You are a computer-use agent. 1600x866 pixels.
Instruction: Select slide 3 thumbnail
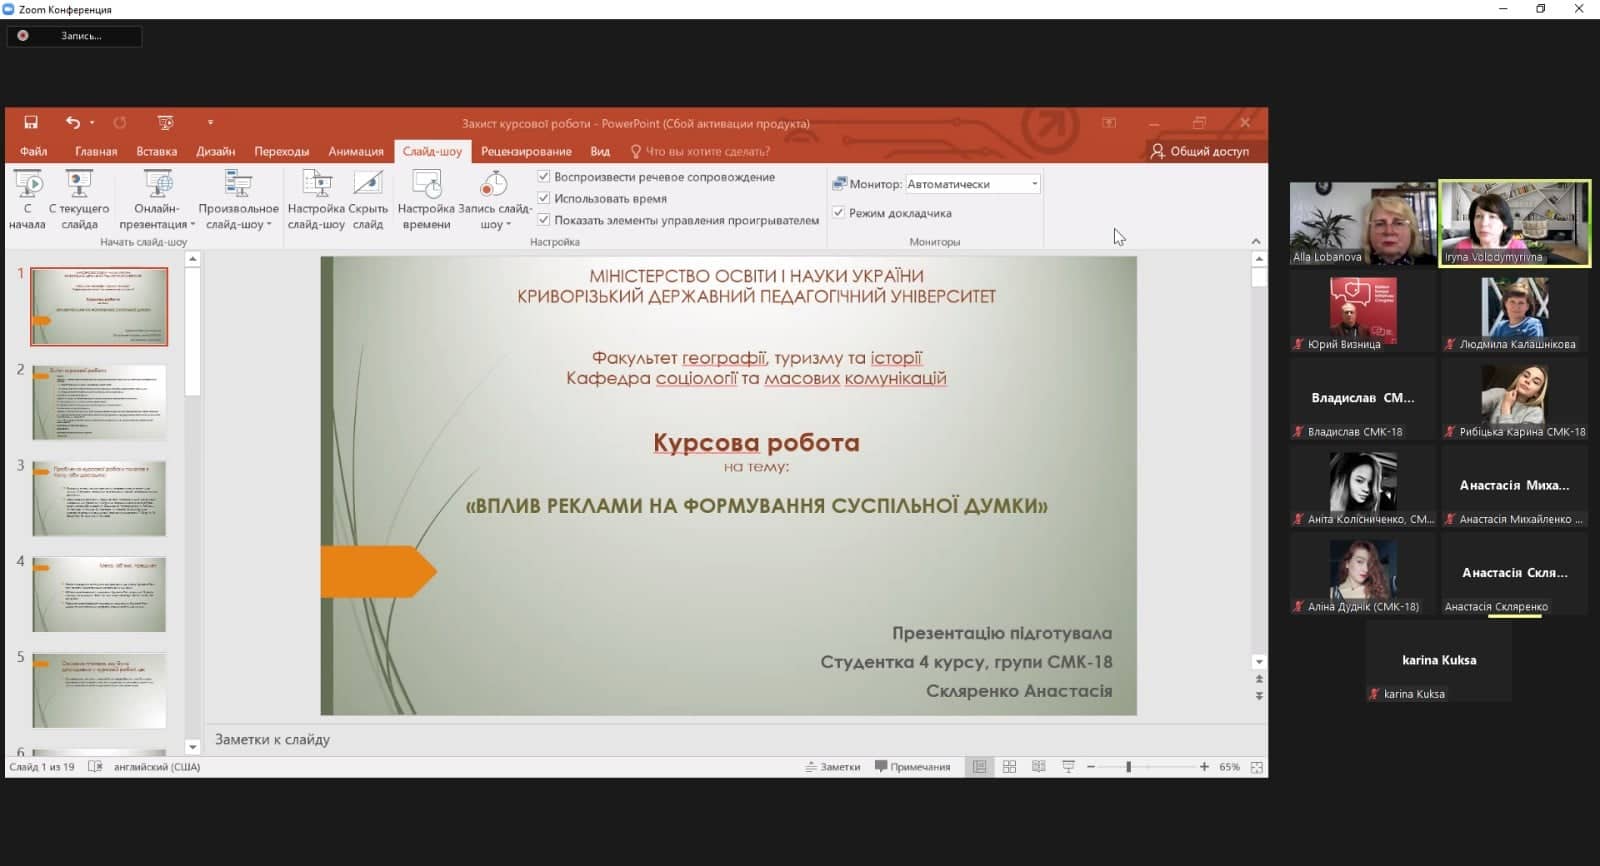point(99,498)
